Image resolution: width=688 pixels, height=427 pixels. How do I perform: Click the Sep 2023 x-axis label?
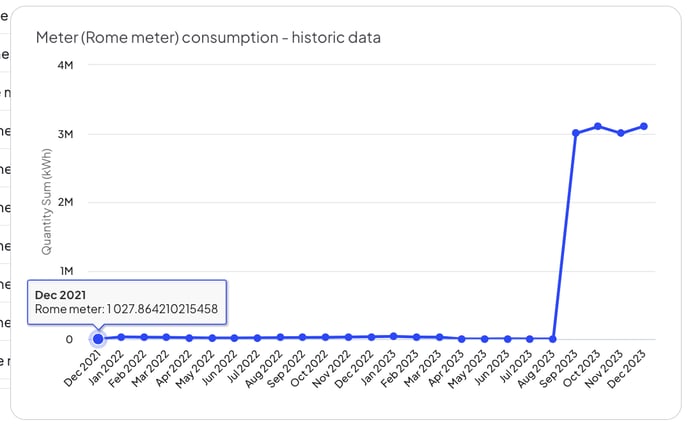tap(558, 369)
